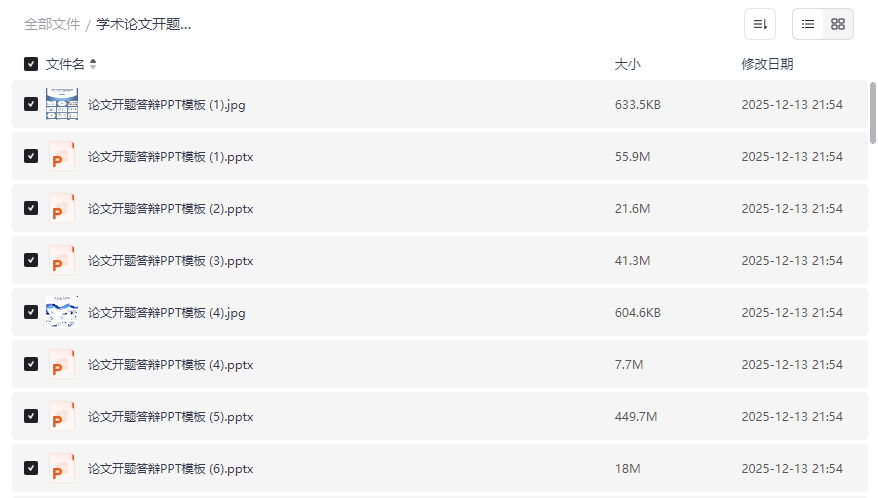The height and width of the screenshot is (498, 878).
Task: Open image thumbnail of 模板 (1).jpg
Action: coord(62,104)
